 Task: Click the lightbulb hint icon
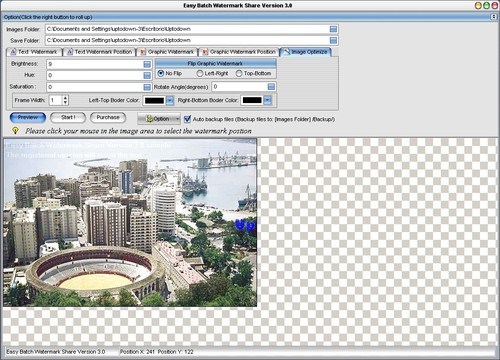click(x=15, y=130)
